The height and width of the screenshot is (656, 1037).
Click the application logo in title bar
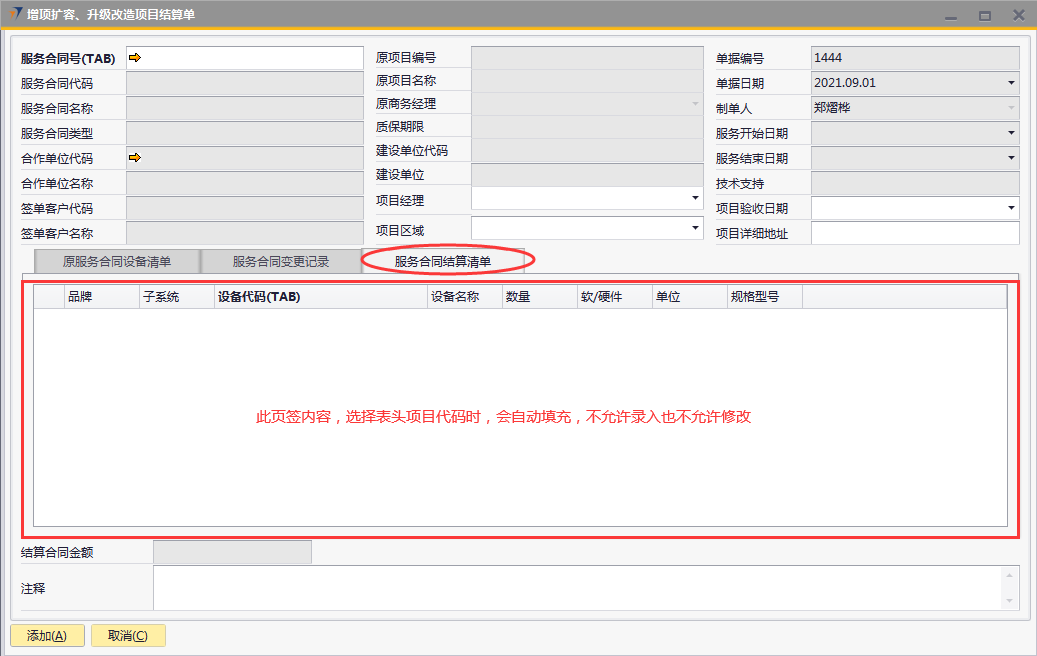coord(14,14)
